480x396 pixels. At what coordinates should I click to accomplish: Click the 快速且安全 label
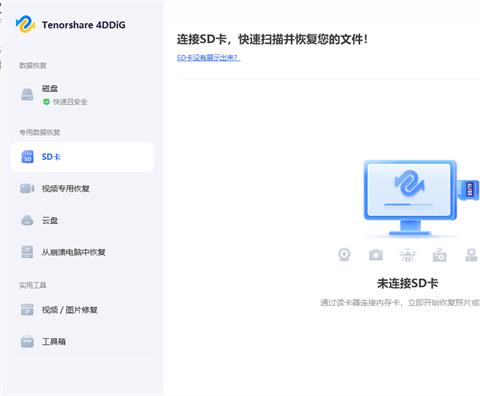coord(70,102)
